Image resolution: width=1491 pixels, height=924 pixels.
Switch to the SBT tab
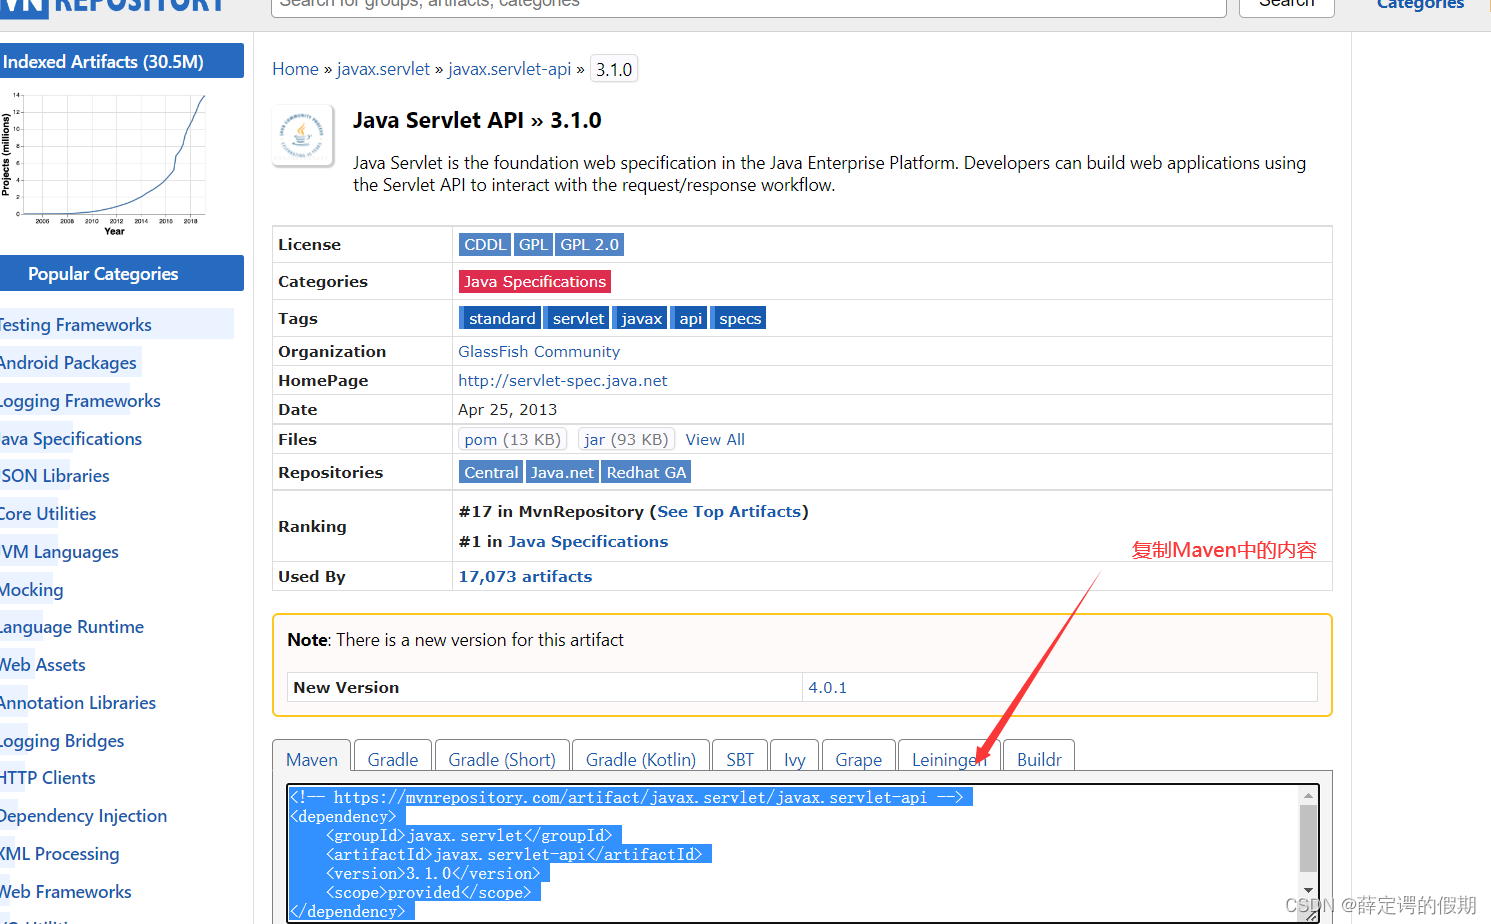[x=740, y=757]
